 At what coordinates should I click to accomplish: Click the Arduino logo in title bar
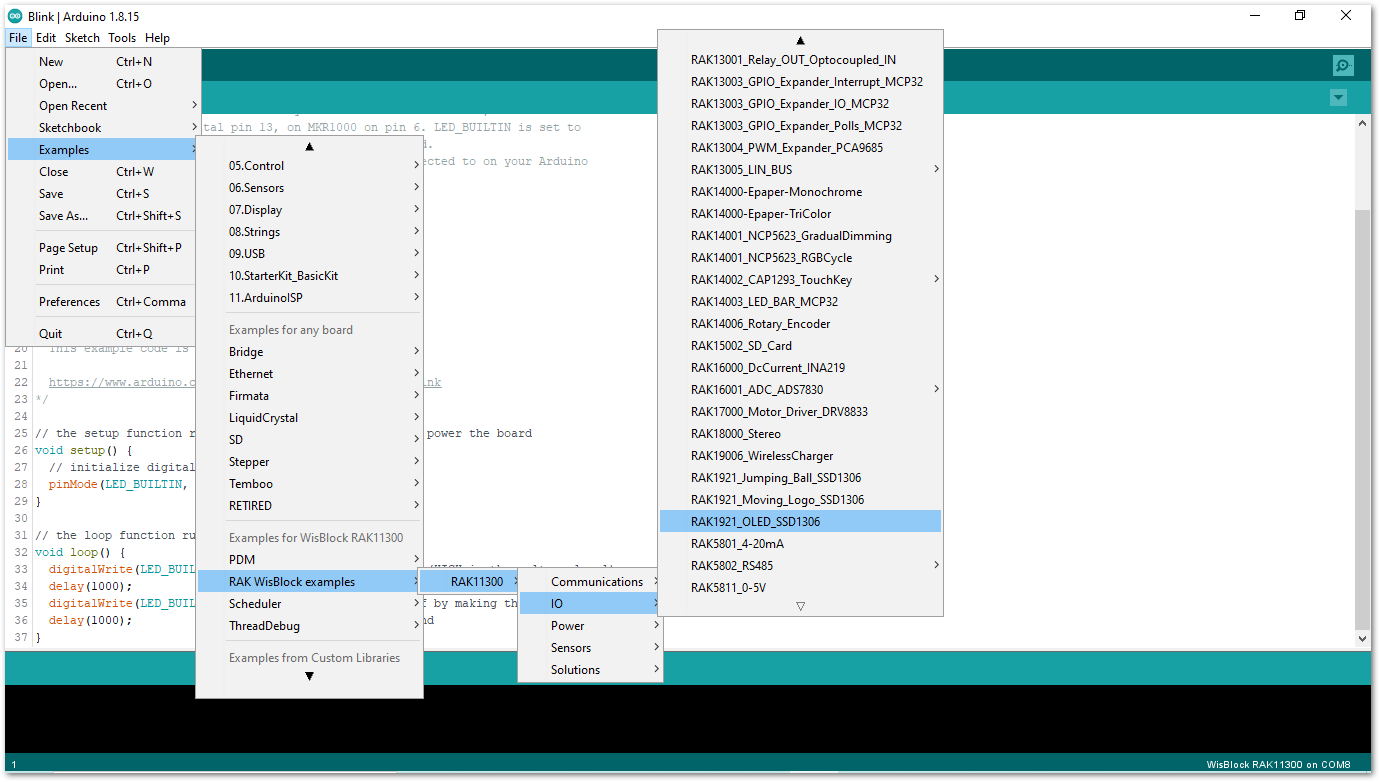(x=17, y=15)
